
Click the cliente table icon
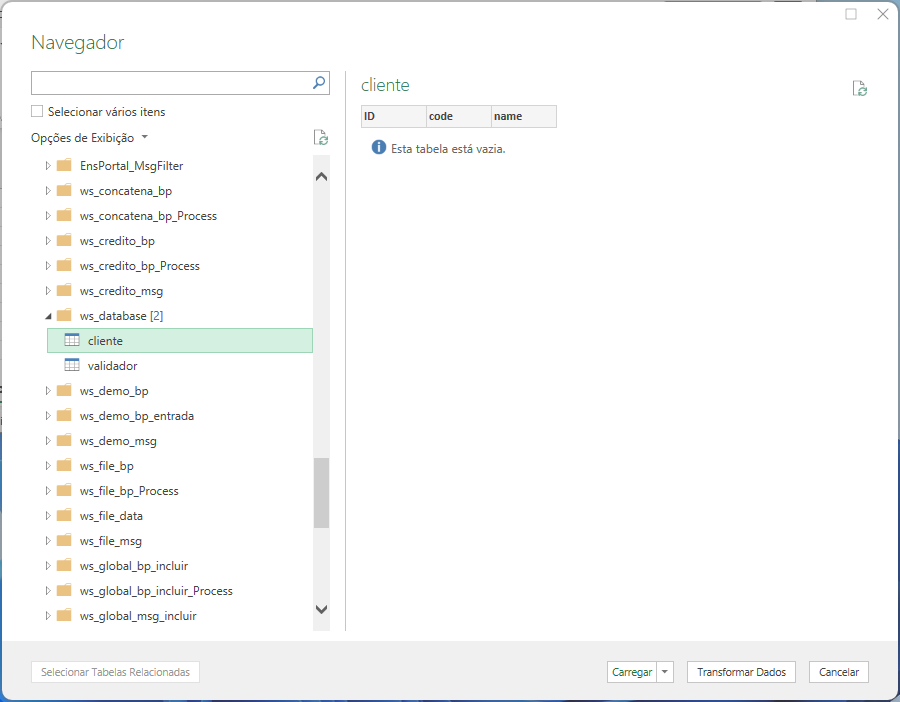(x=72, y=341)
